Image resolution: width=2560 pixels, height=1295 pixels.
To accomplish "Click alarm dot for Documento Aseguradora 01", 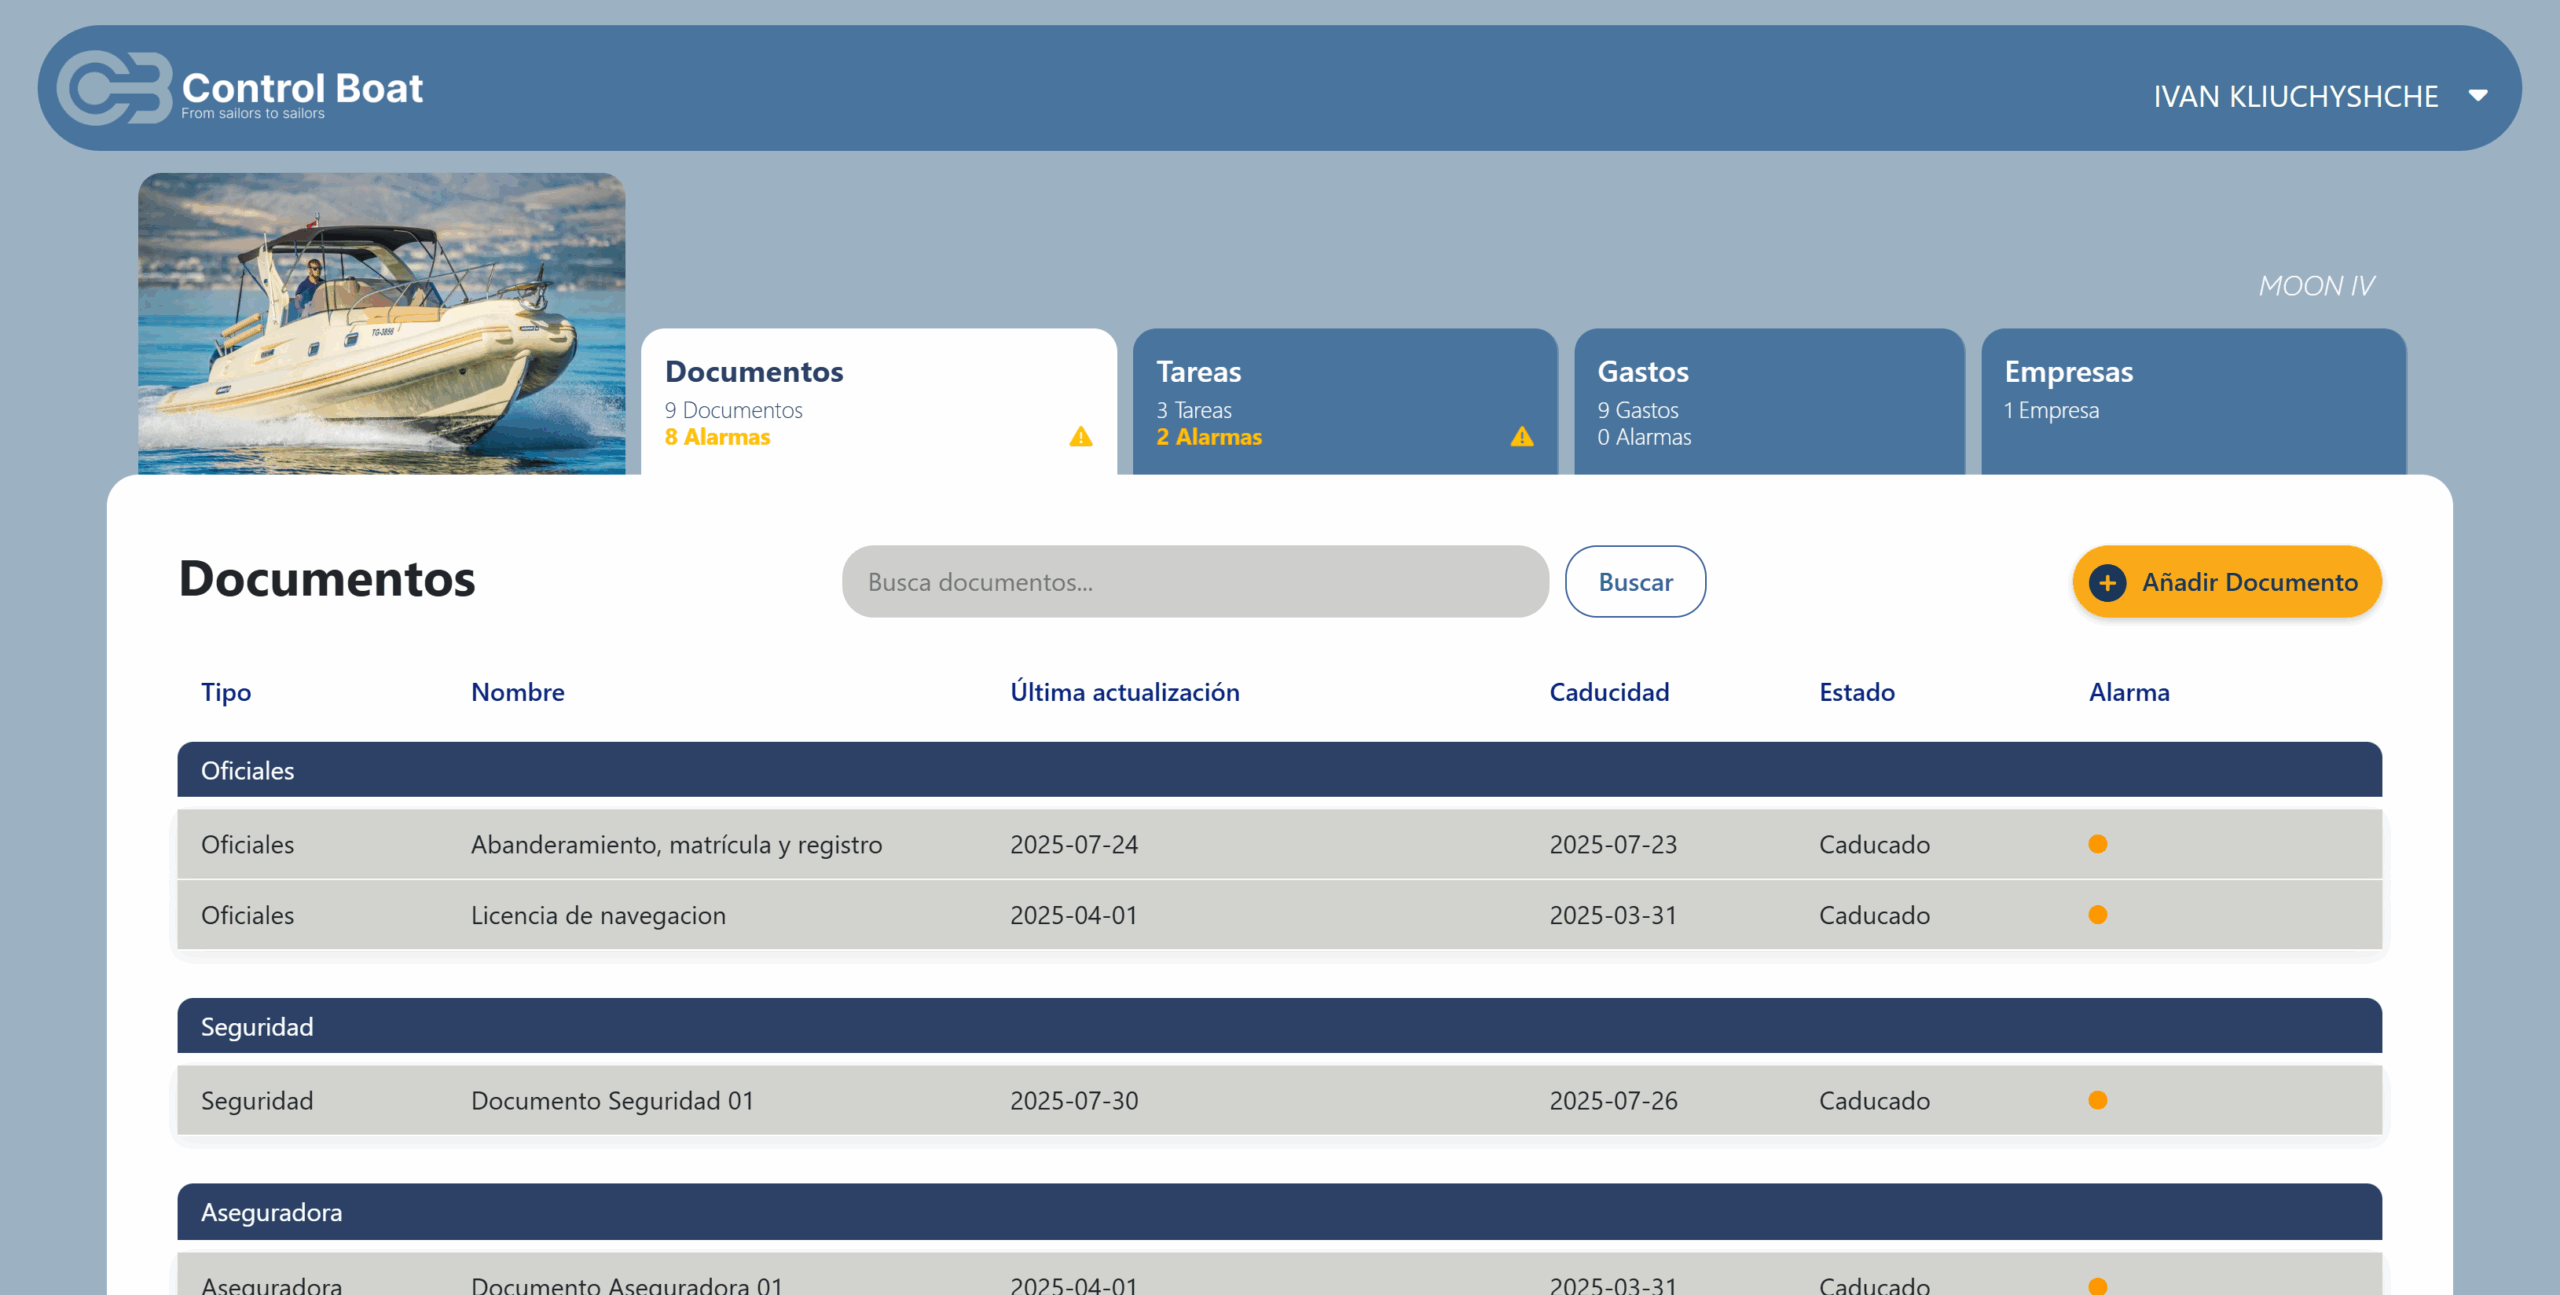I will pos(2097,1285).
